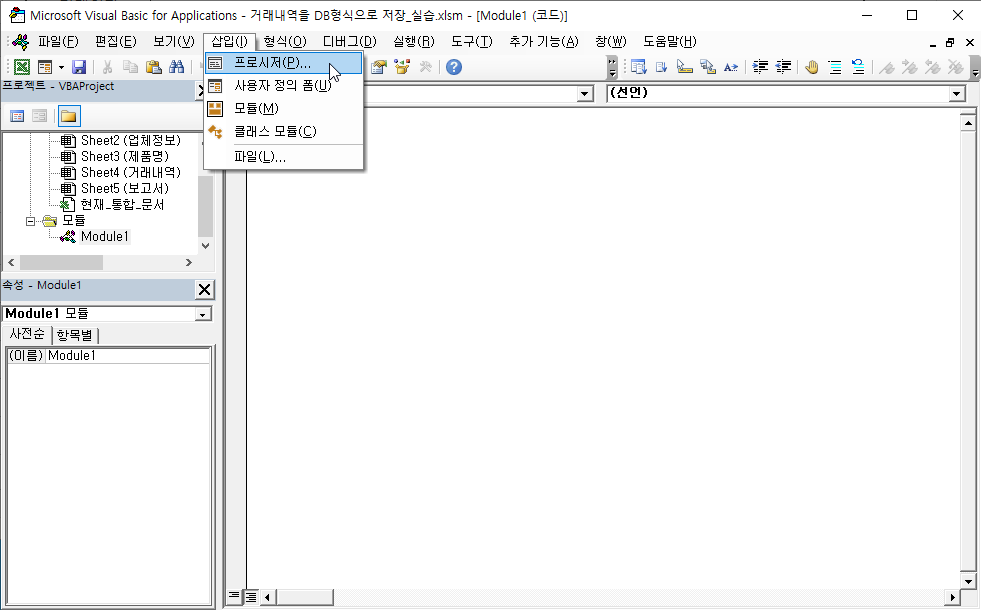Click the Cut scissors icon
The width and height of the screenshot is (981, 610).
tap(107, 67)
